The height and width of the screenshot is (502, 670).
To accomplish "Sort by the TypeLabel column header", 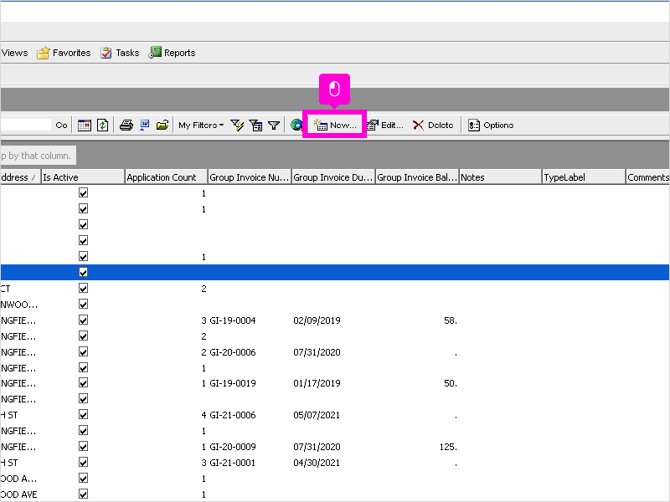I will 584,177.
